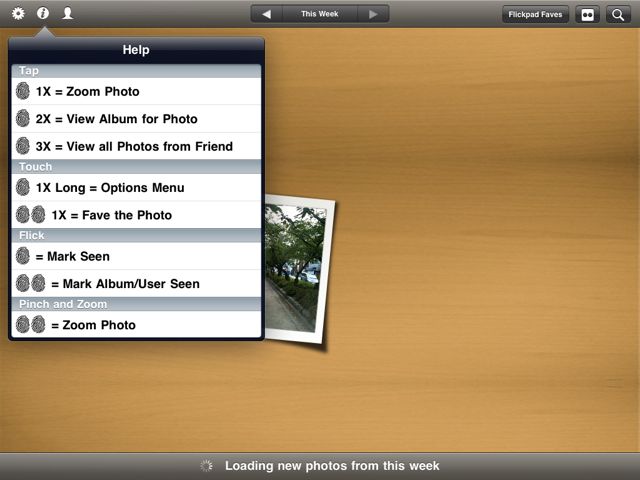Open search with magnifier icon
This screenshot has width=640, height=480.
point(618,15)
